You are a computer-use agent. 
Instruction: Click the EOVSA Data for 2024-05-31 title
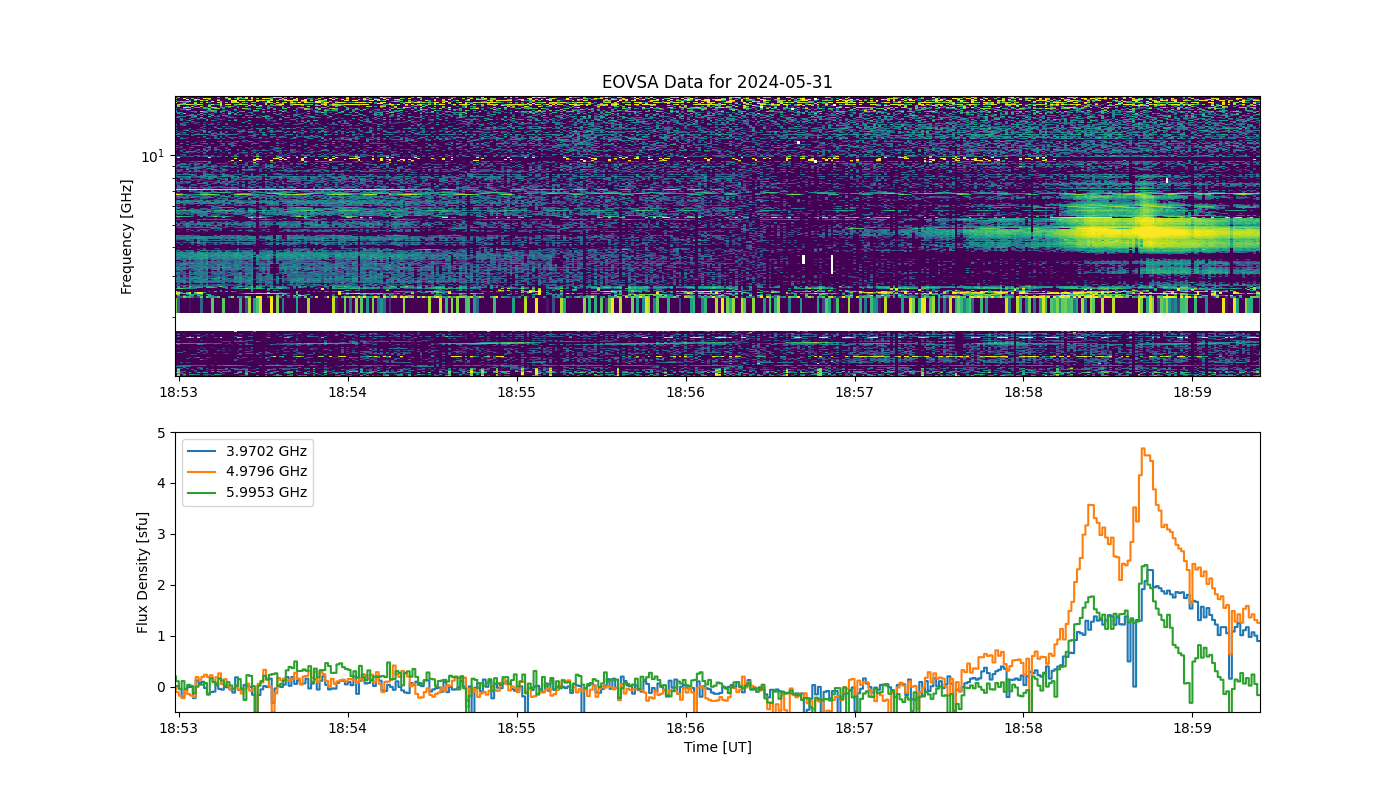[717, 82]
